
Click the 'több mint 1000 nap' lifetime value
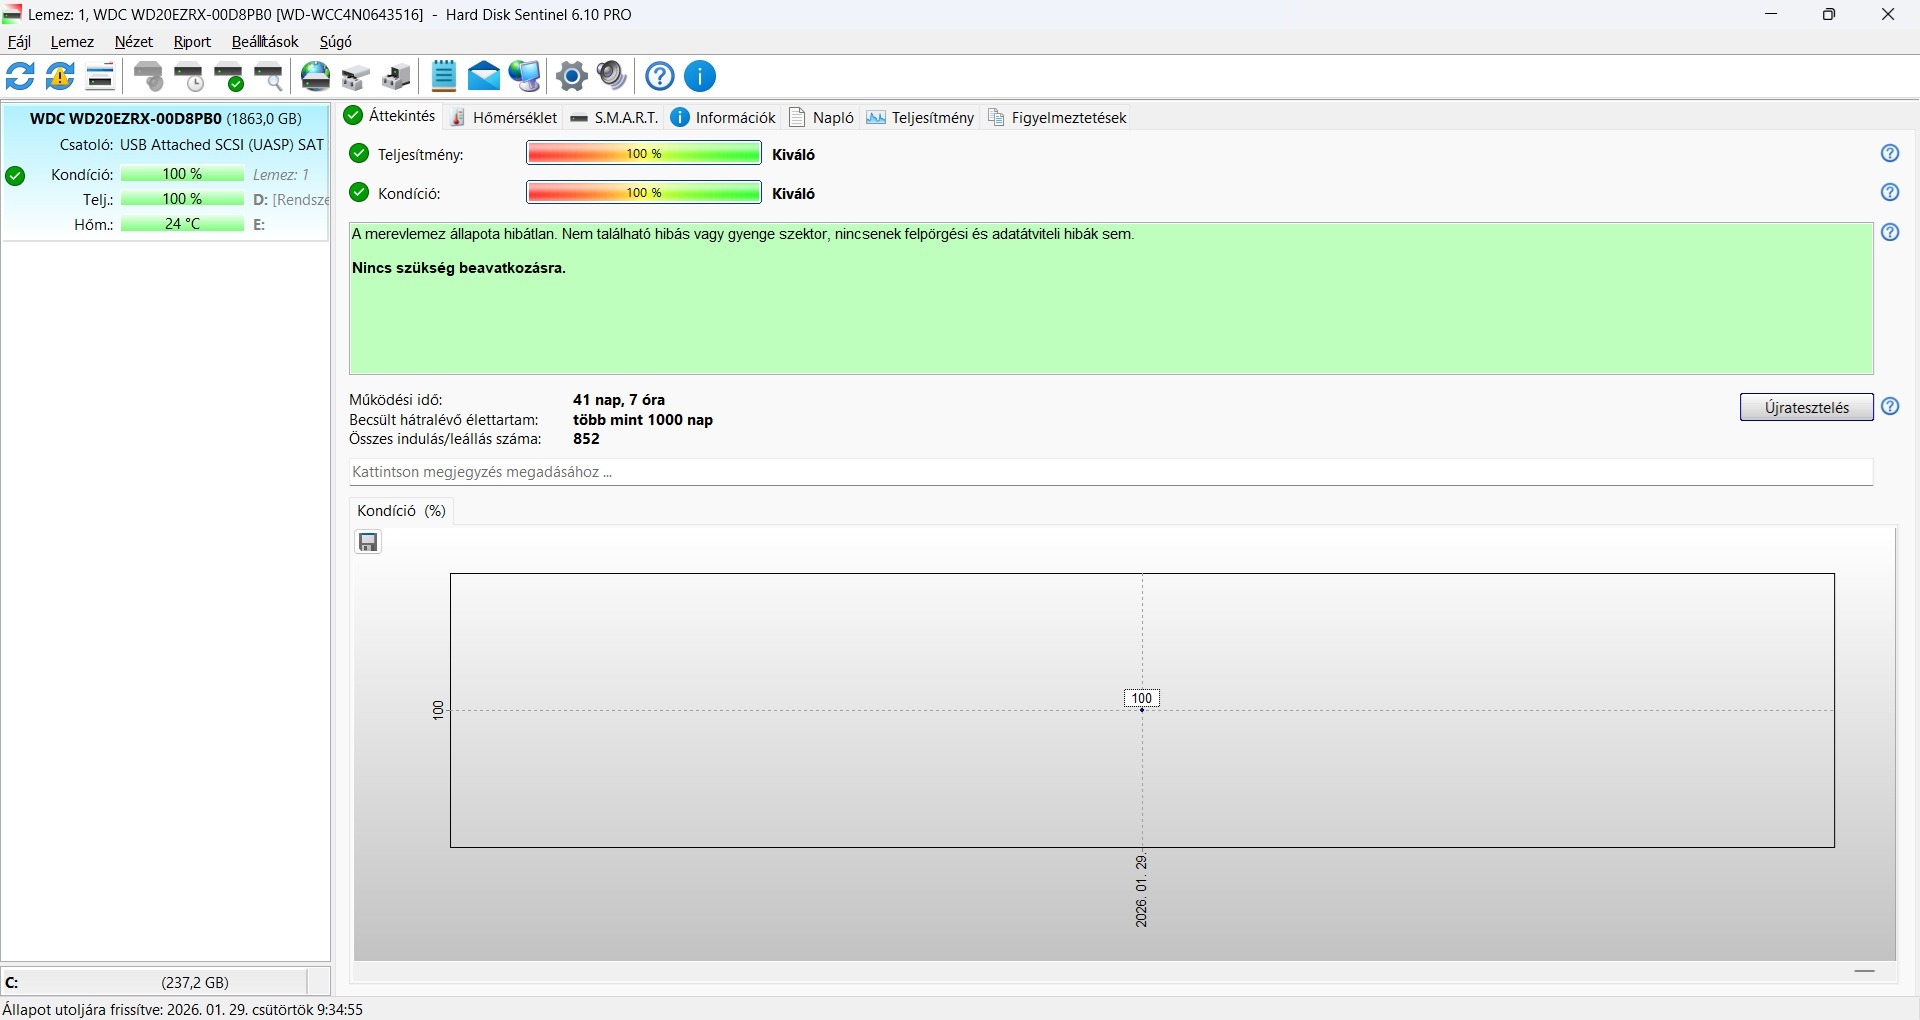[643, 420]
